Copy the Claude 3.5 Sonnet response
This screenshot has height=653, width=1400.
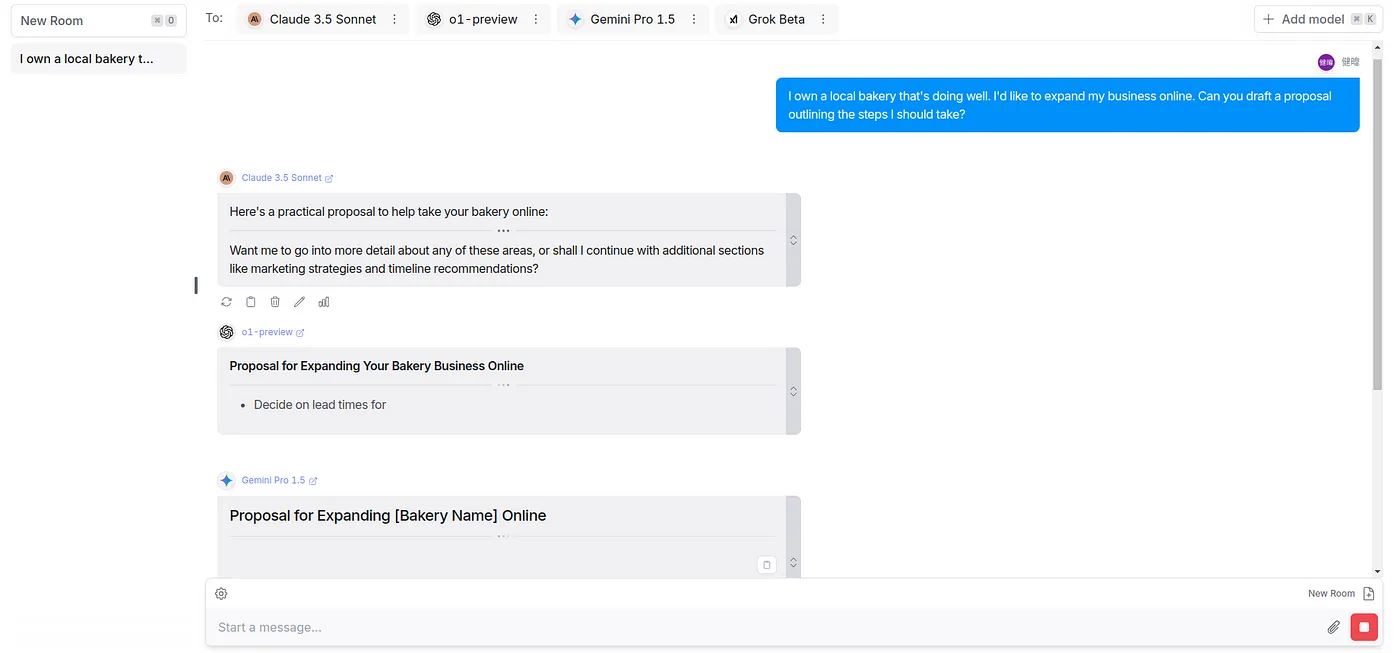point(251,302)
